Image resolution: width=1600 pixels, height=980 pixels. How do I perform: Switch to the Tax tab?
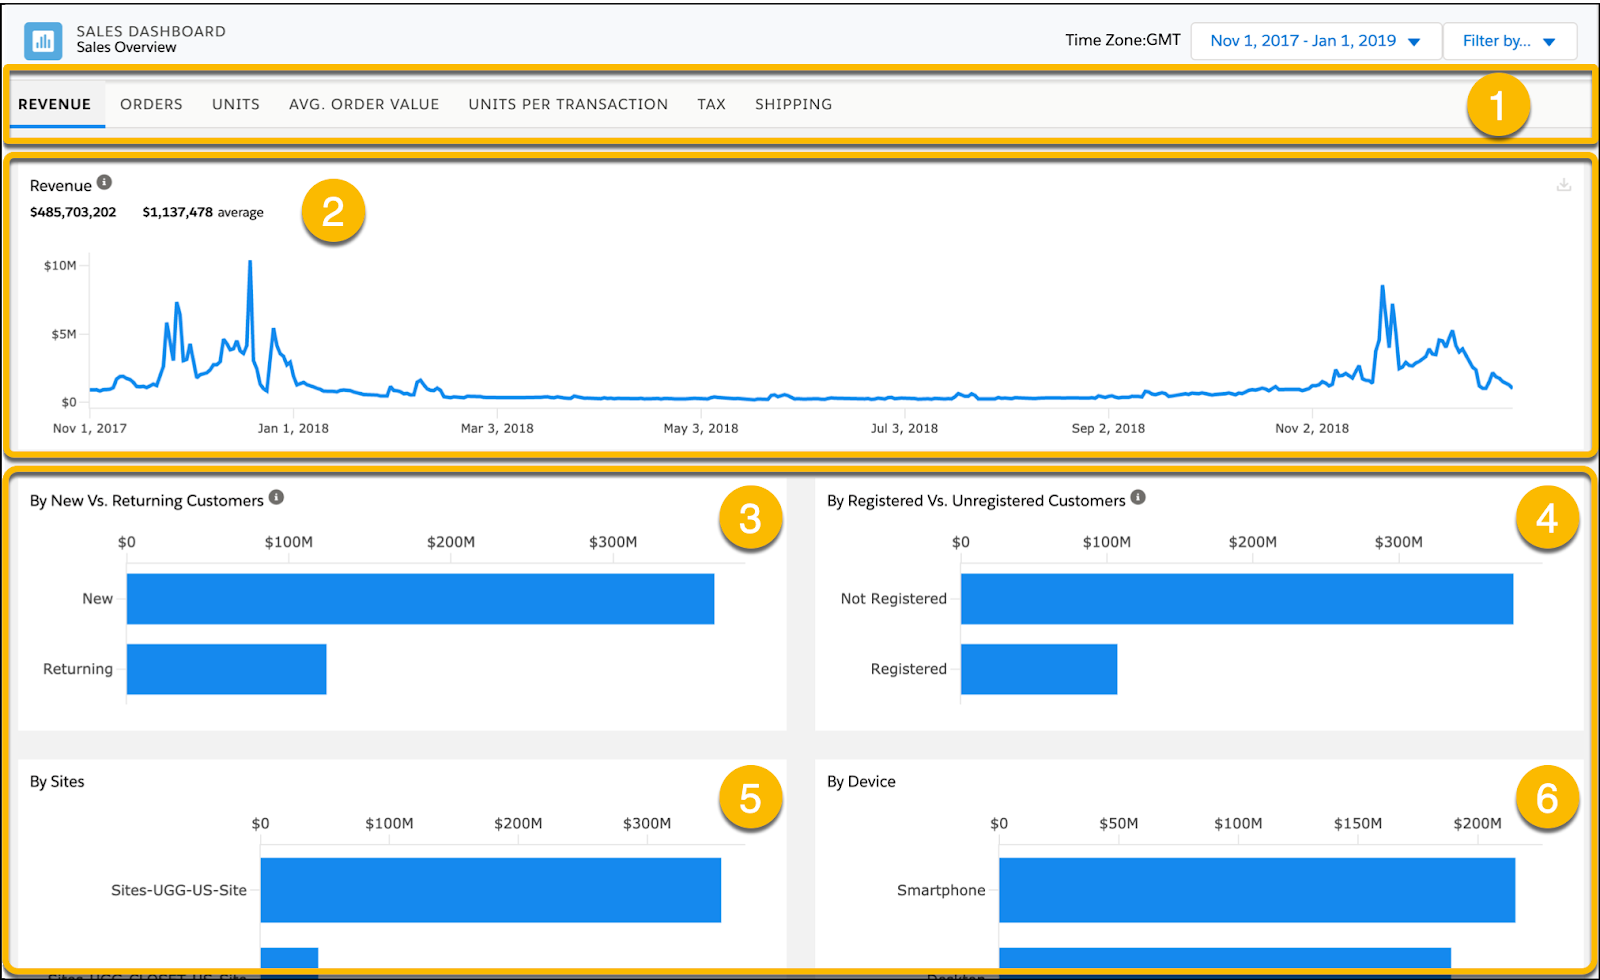711,104
